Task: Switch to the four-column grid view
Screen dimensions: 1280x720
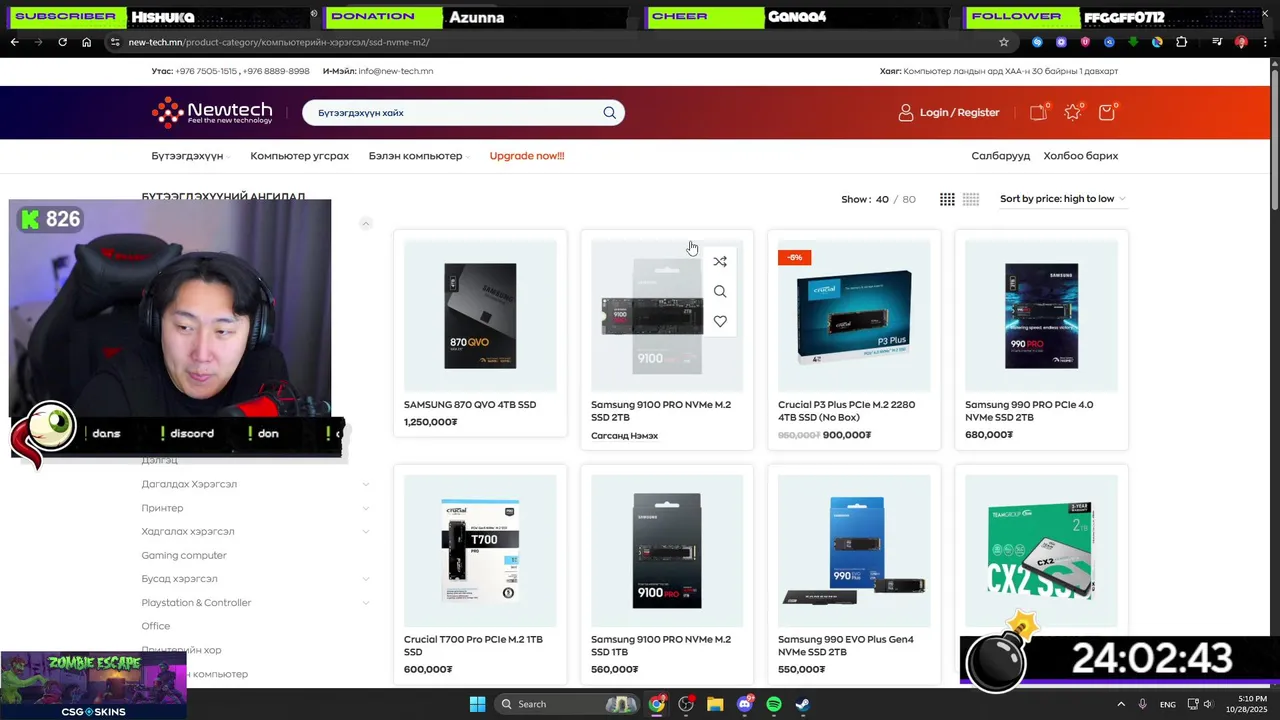Action: pyautogui.click(x=971, y=199)
